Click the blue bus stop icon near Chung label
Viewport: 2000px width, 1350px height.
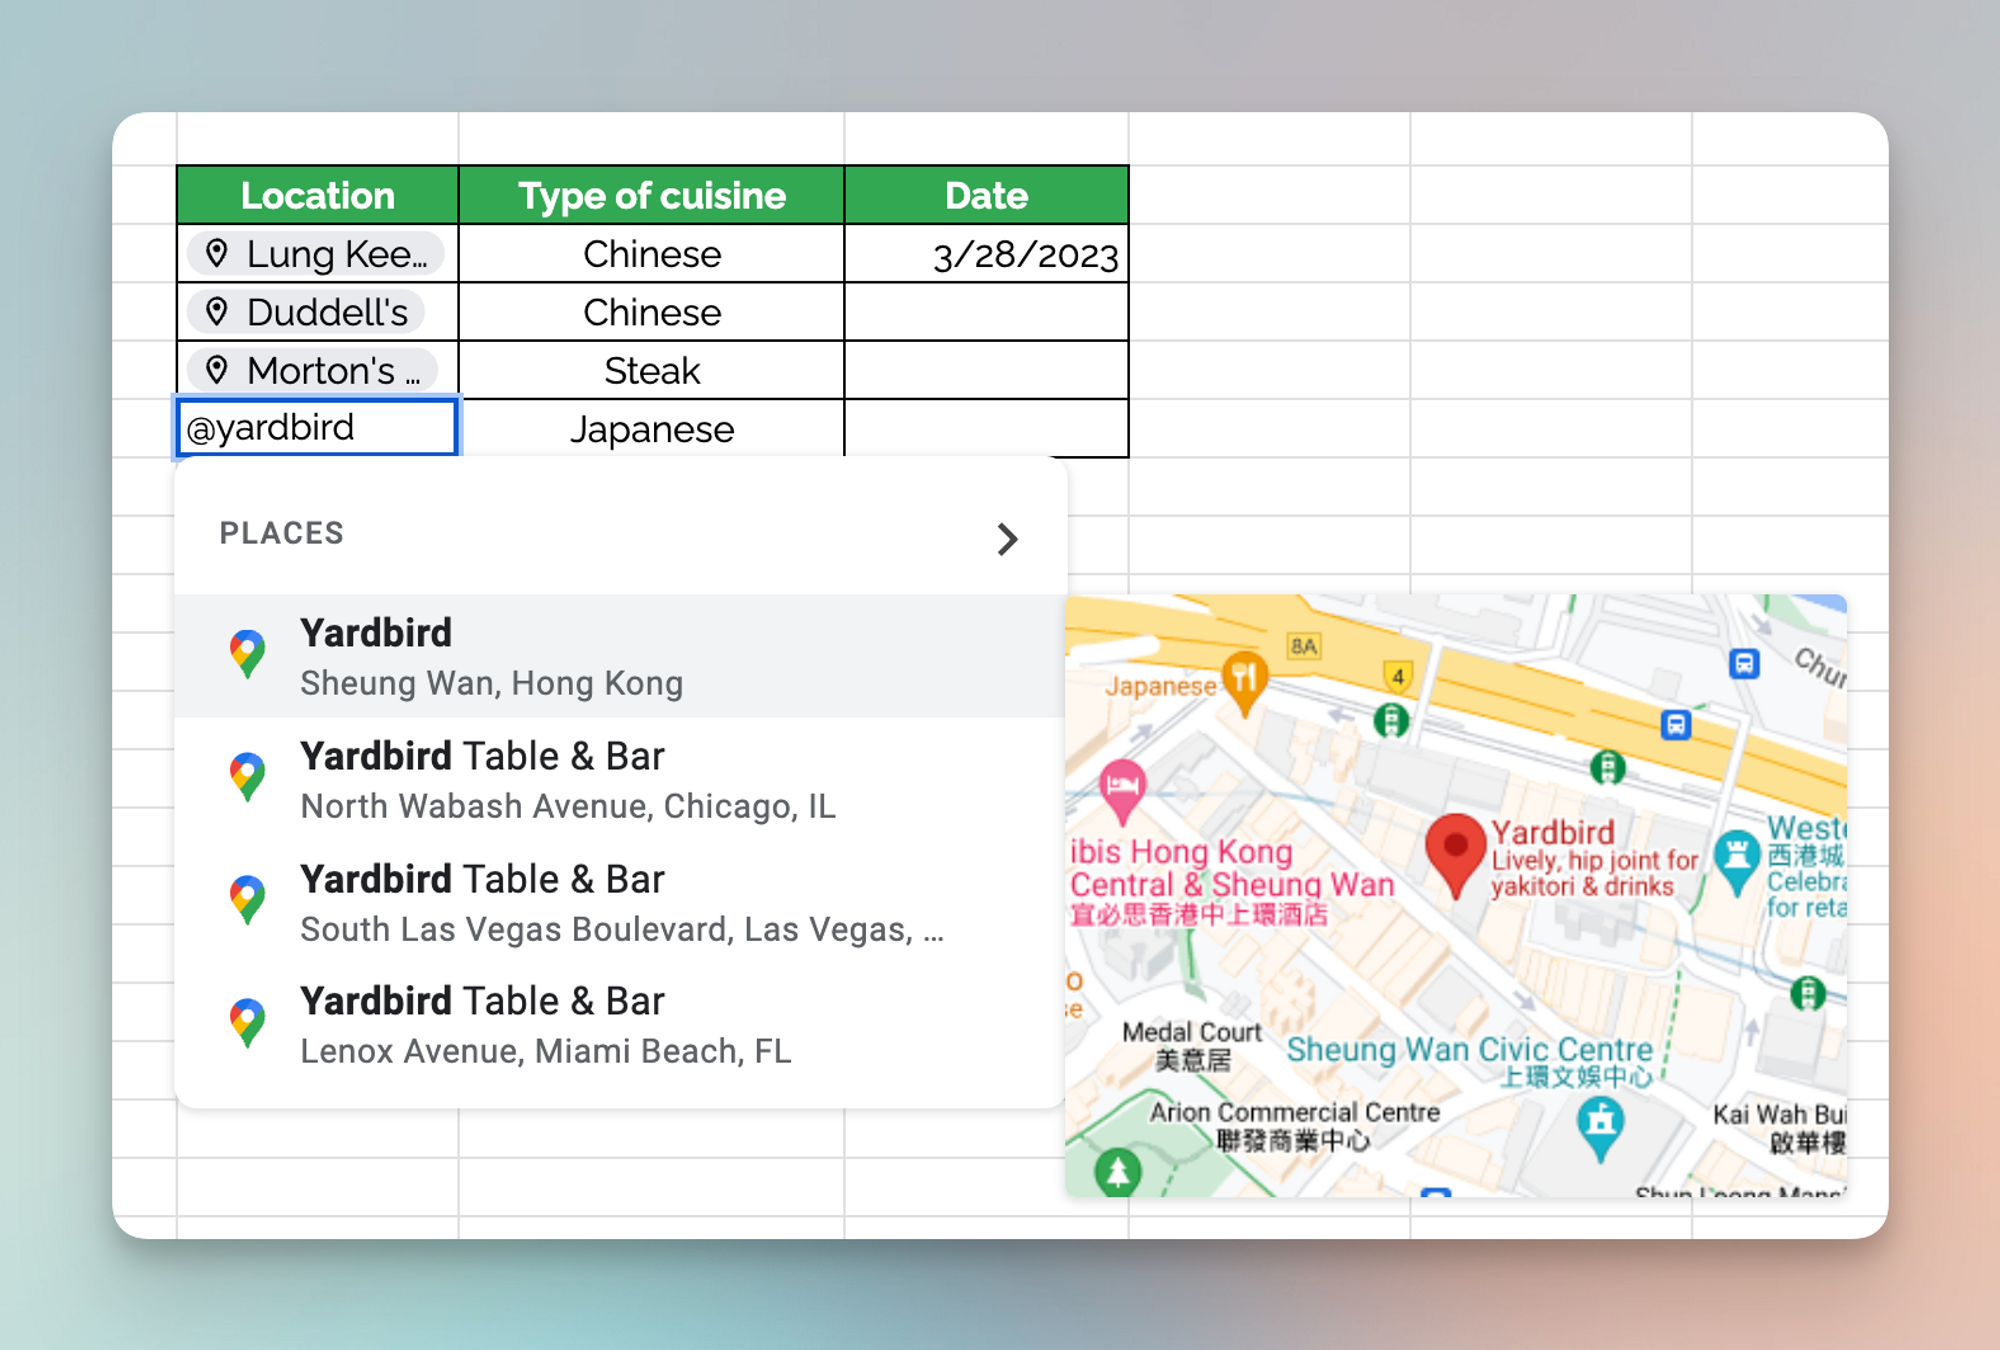[x=1744, y=663]
